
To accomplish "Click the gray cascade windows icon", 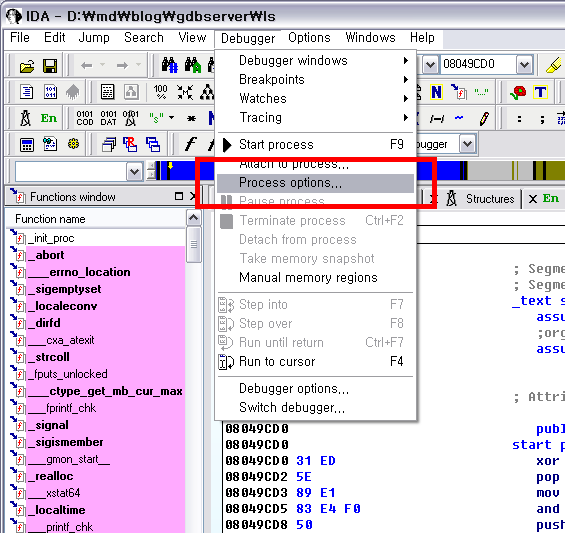I will pos(108,145).
